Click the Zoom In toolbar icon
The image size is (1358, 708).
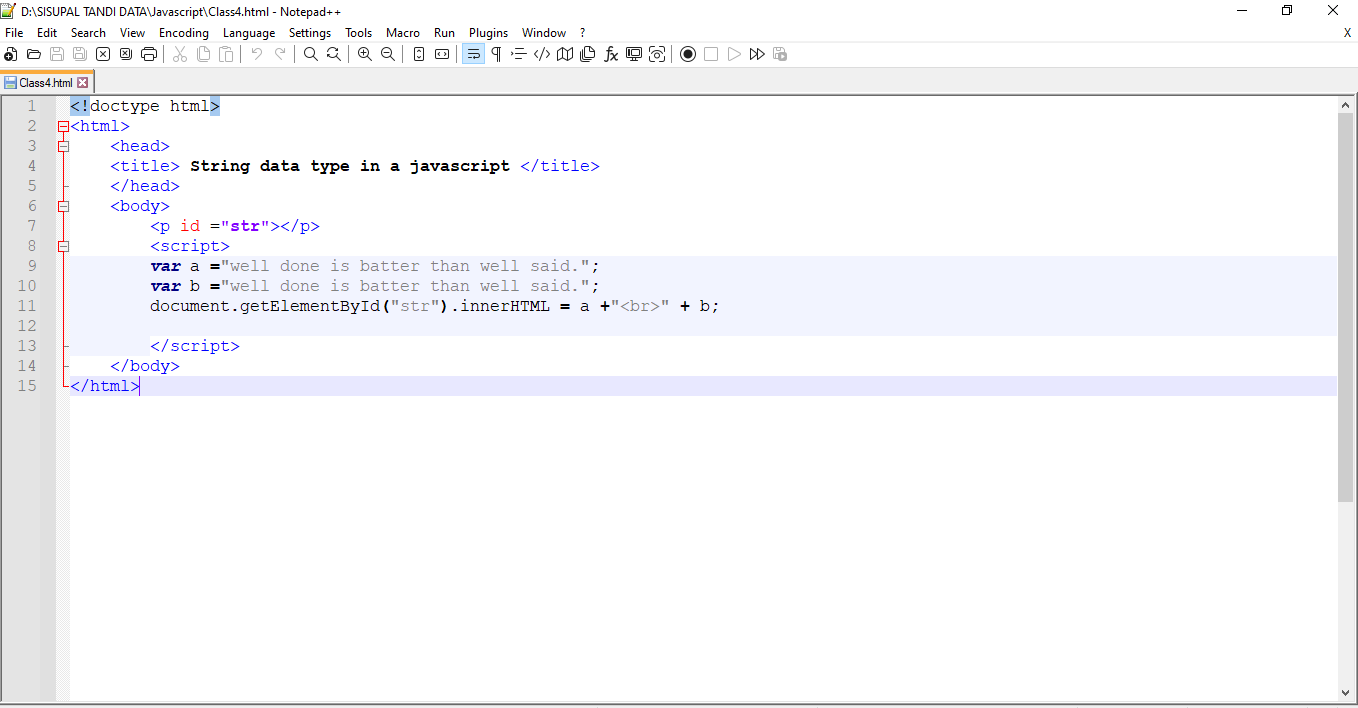tap(365, 54)
